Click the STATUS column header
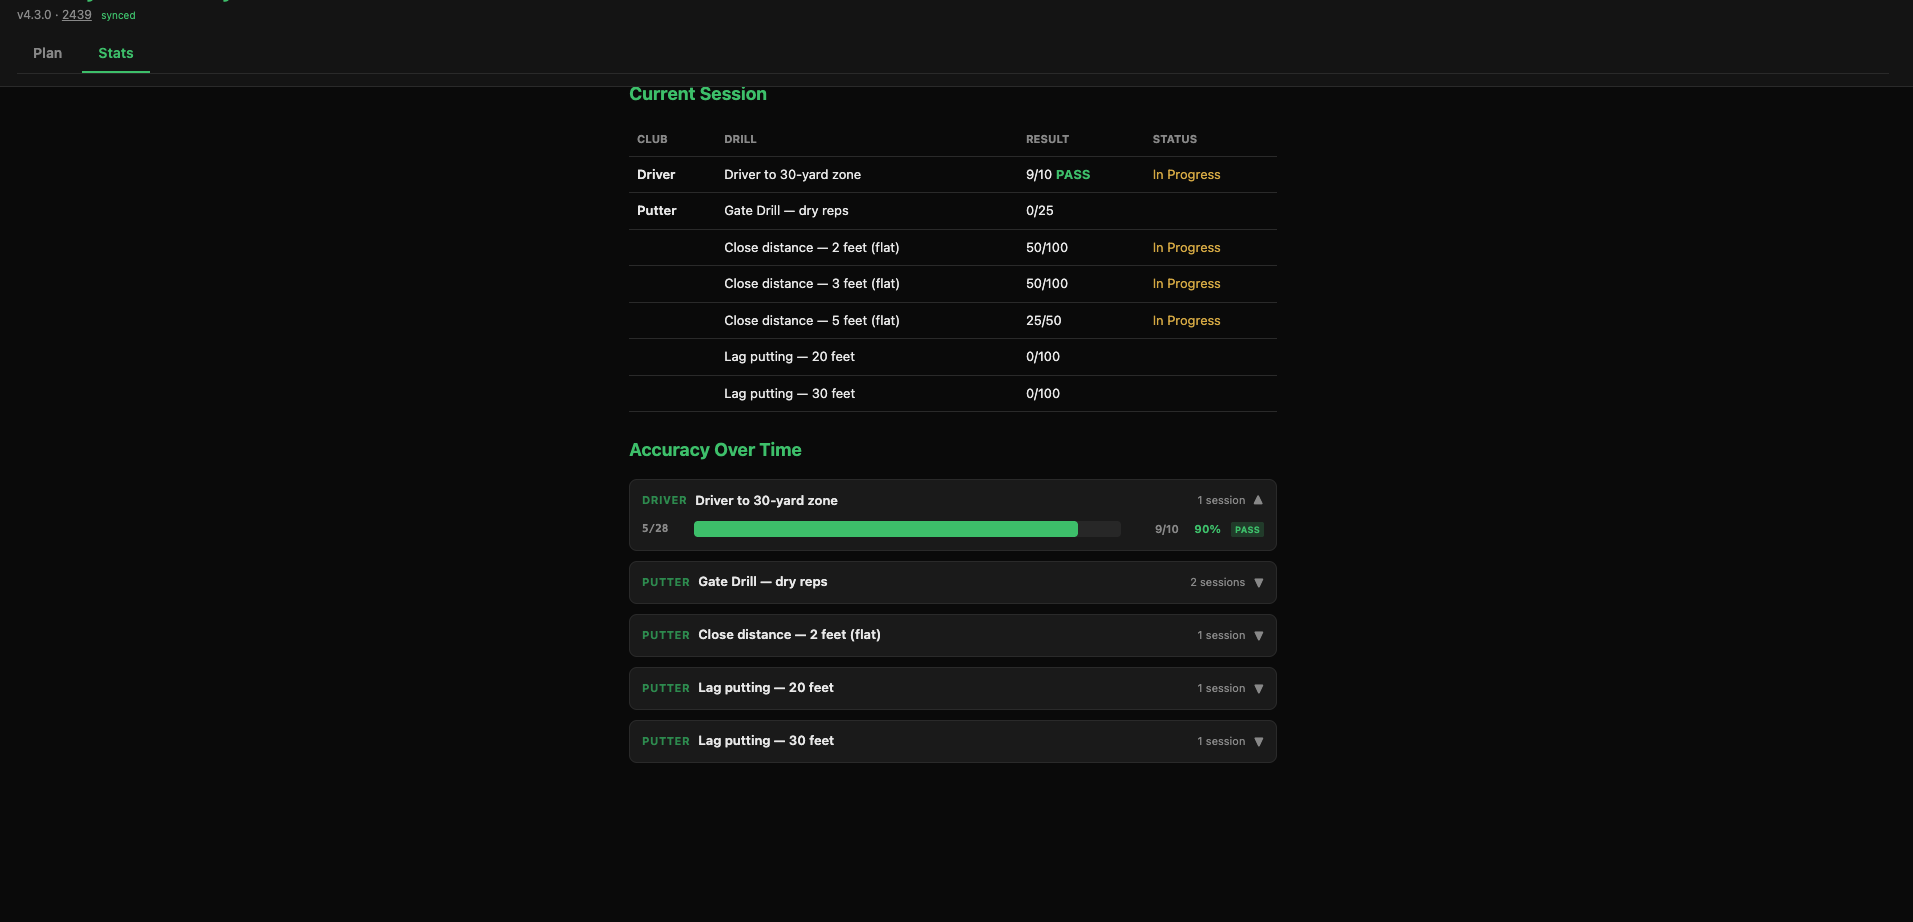This screenshot has height=922, width=1913. pyautogui.click(x=1175, y=139)
